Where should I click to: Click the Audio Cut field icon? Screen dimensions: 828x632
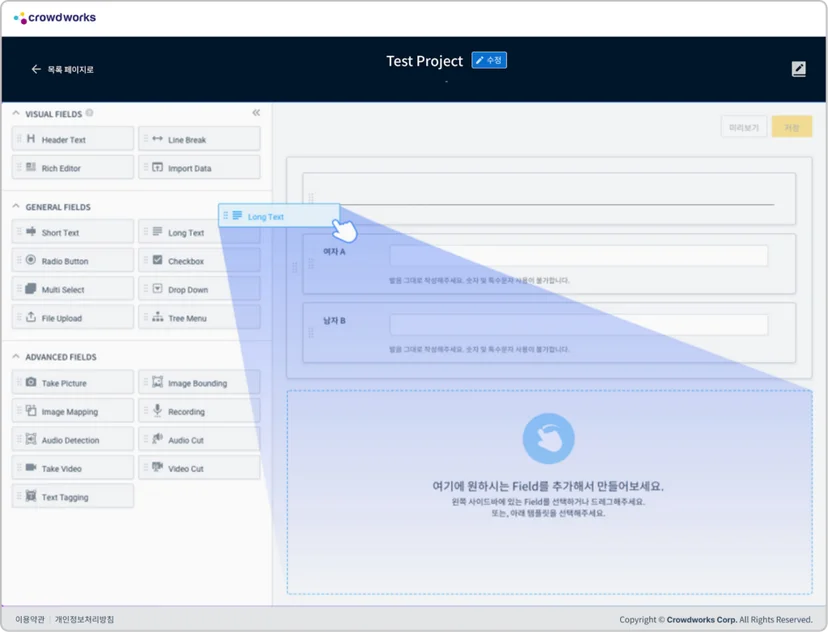[157, 439]
